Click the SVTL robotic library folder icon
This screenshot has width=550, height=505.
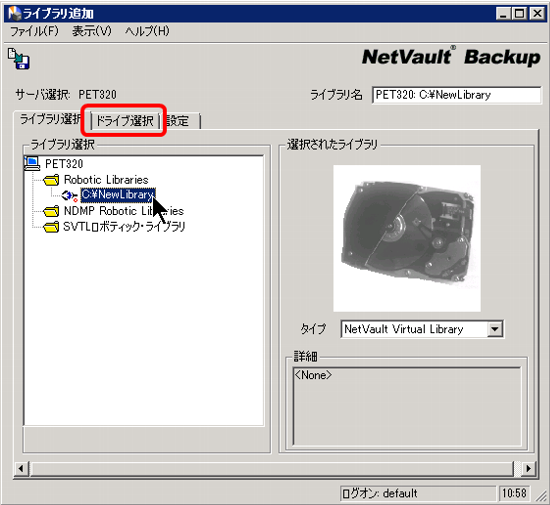pyautogui.click(x=51, y=227)
